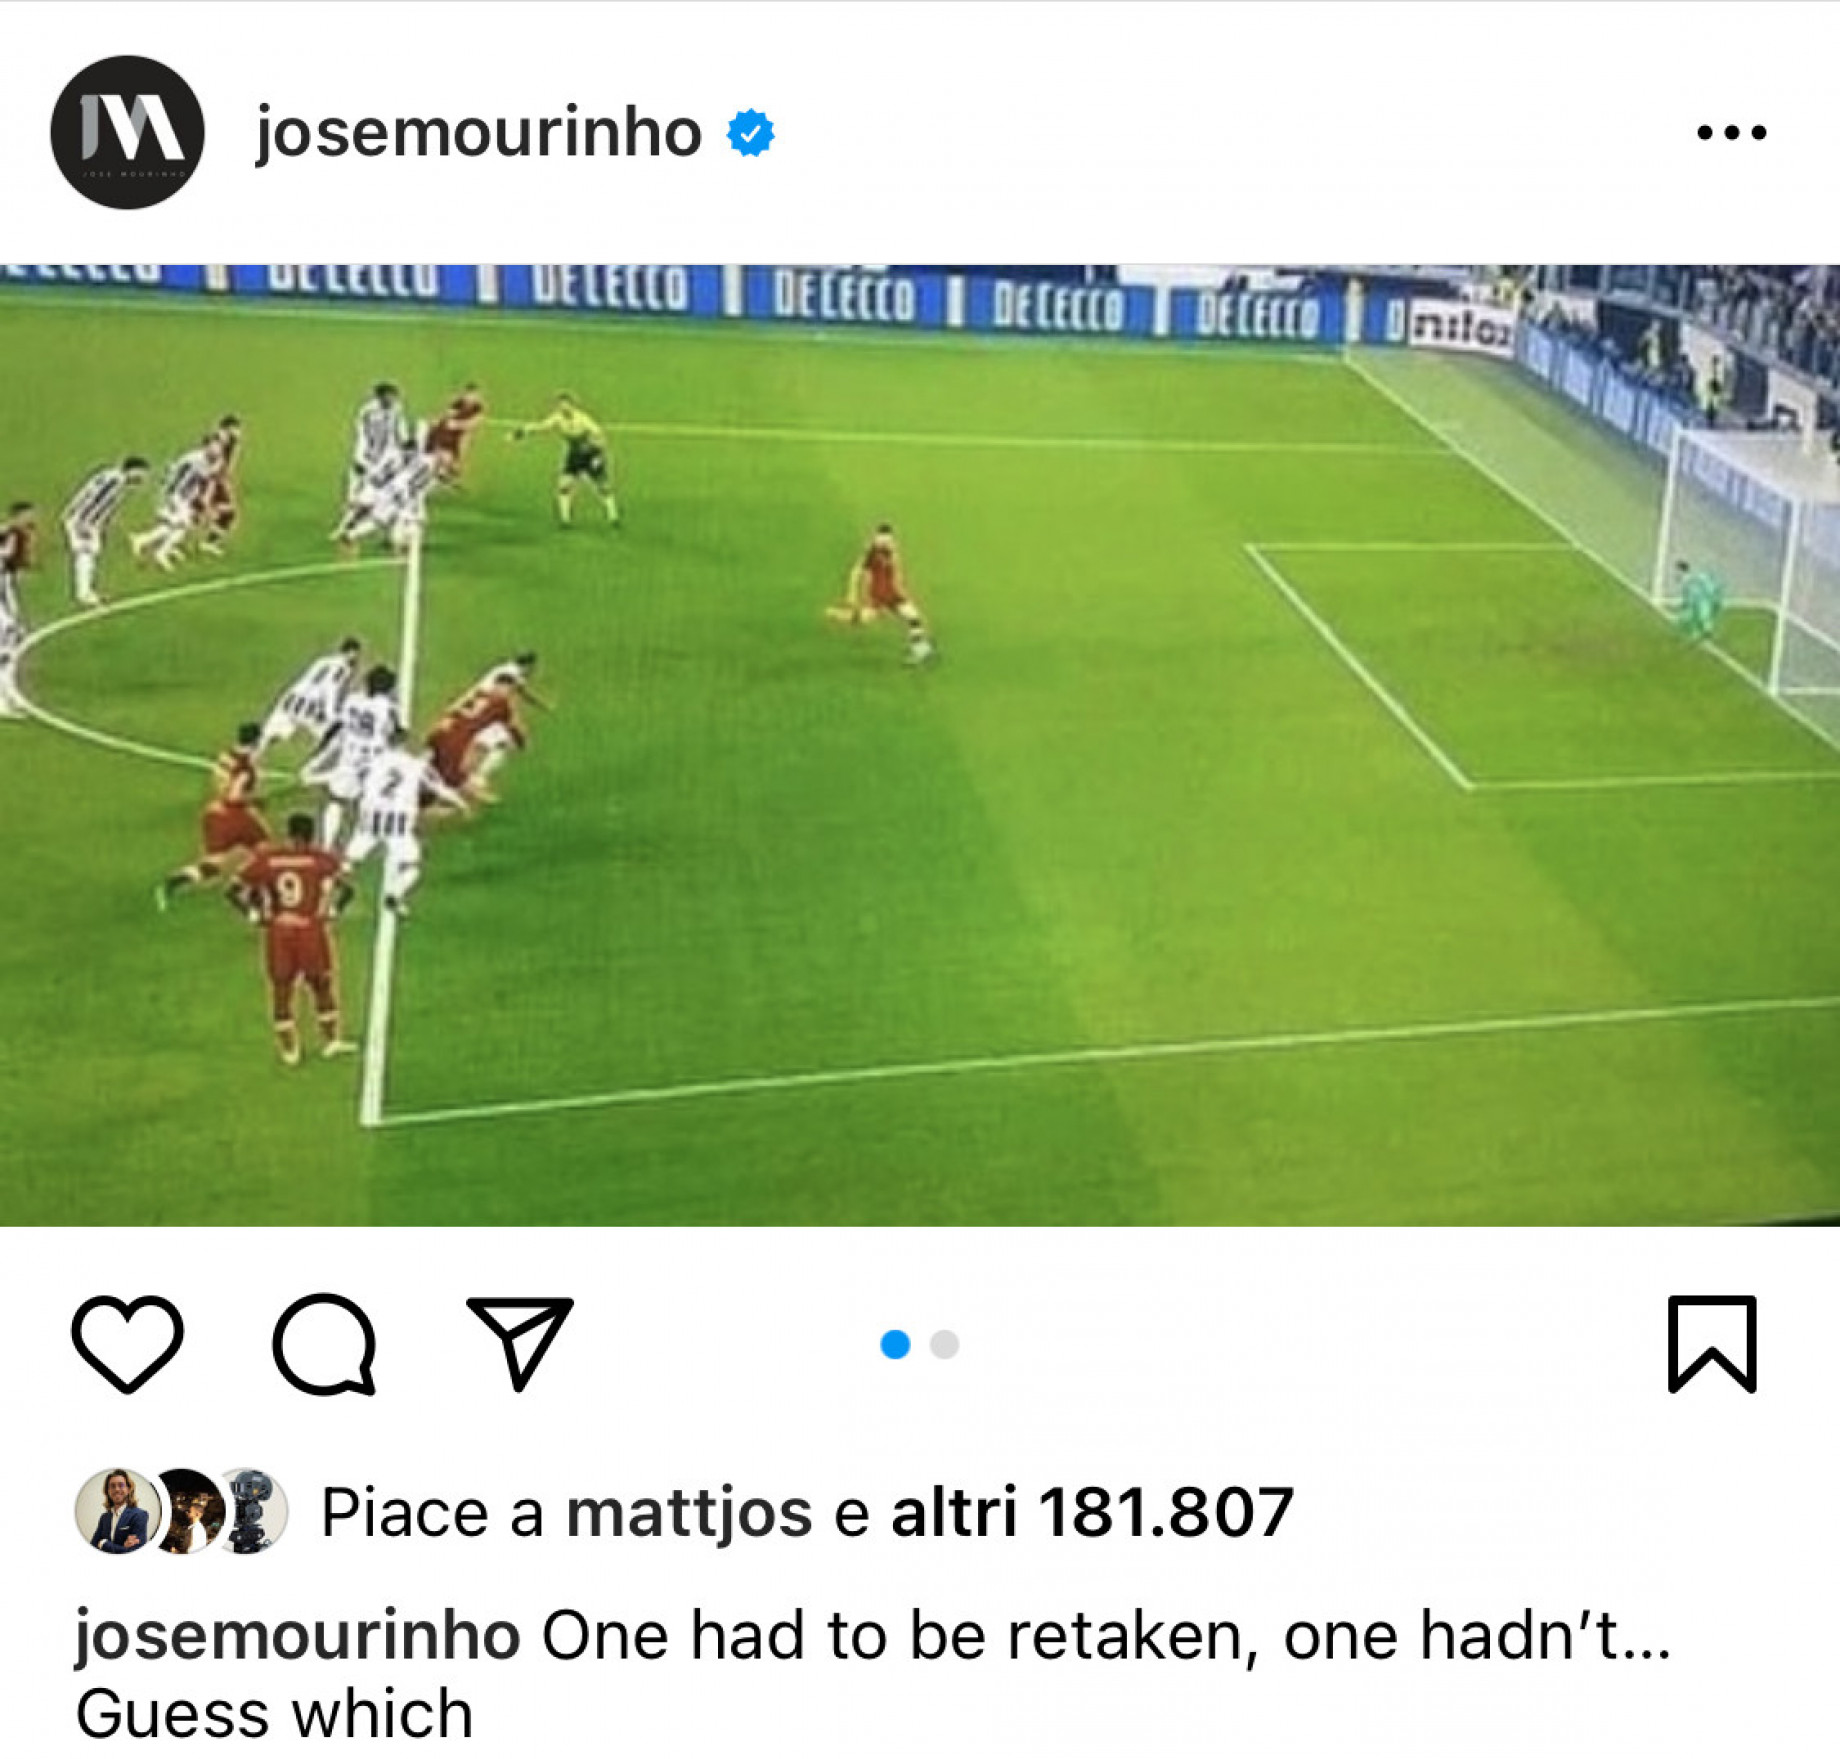View the middle liker avatar
1840x1759 pixels.
pos(186,1511)
